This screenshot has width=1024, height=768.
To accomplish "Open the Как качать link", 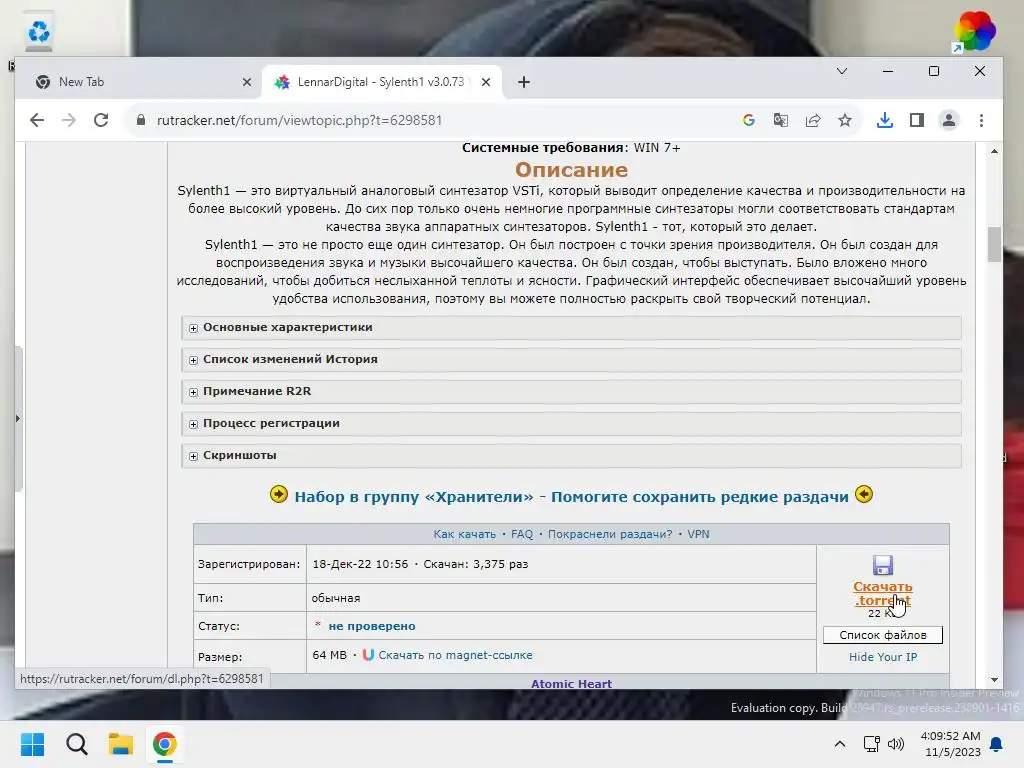I will [x=464, y=534].
